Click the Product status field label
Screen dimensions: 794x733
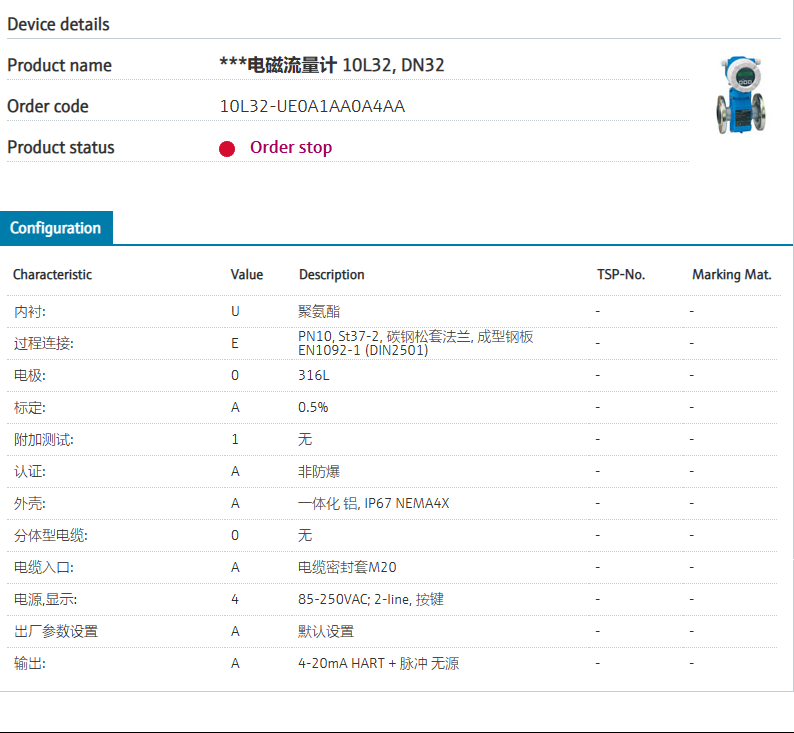(61, 147)
